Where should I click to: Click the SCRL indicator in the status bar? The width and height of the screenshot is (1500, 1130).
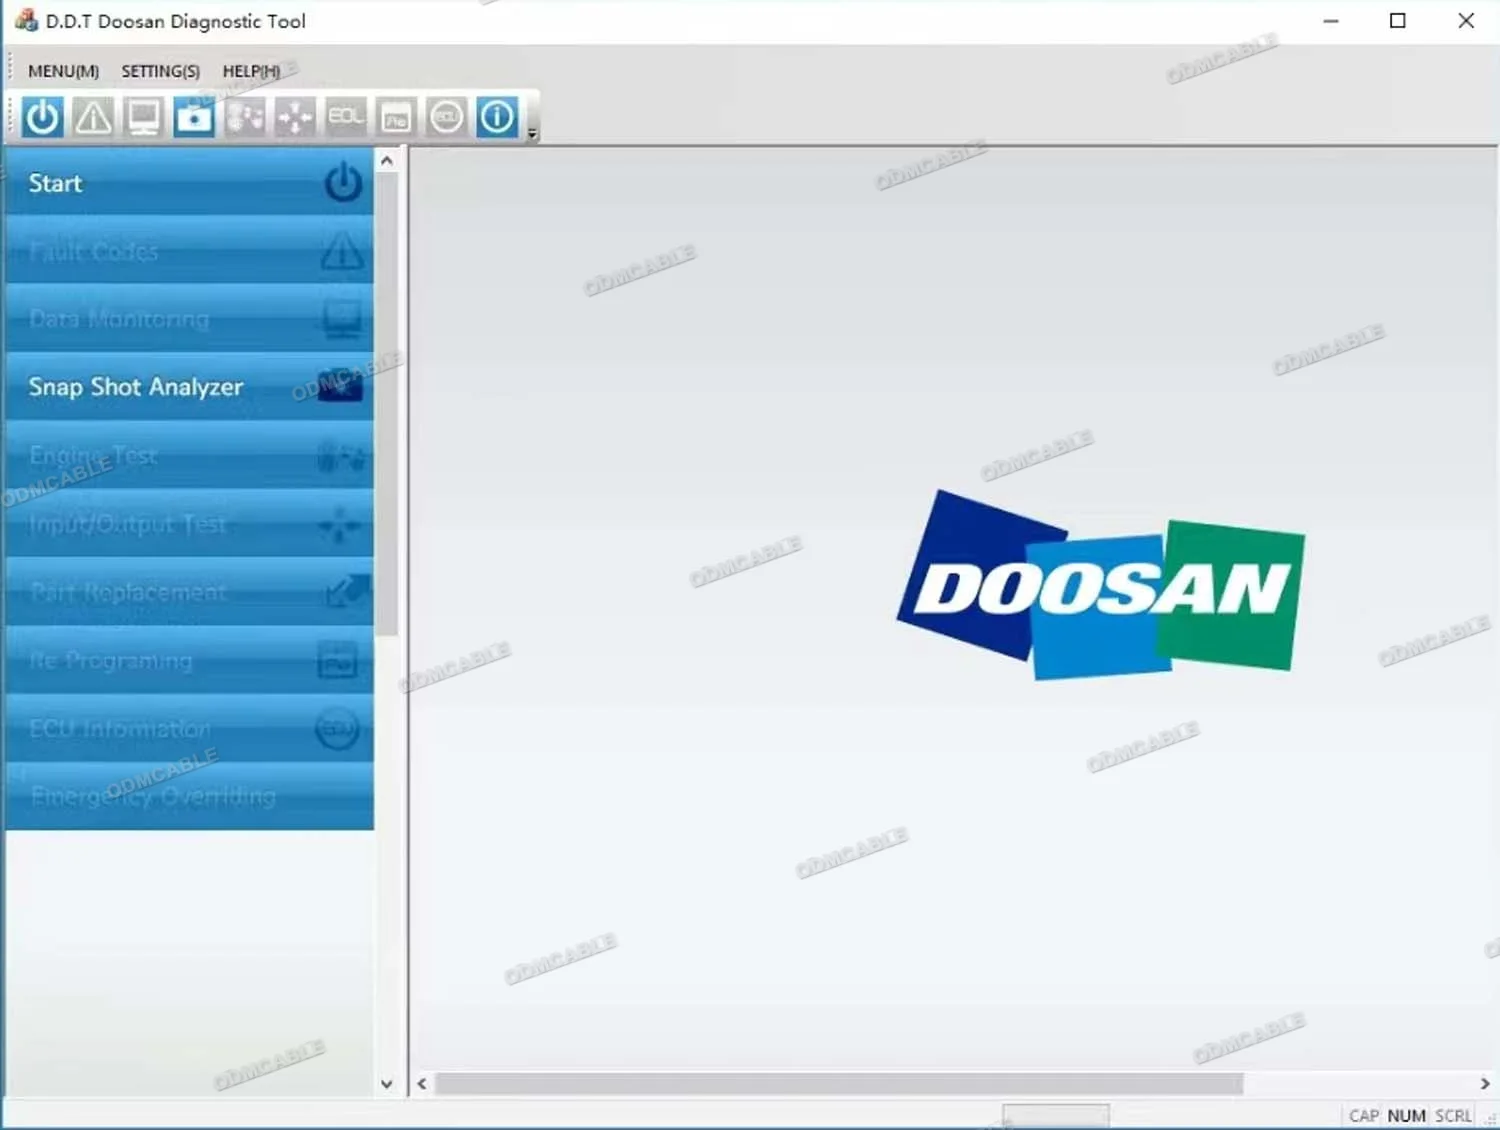click(1453, 1116)
